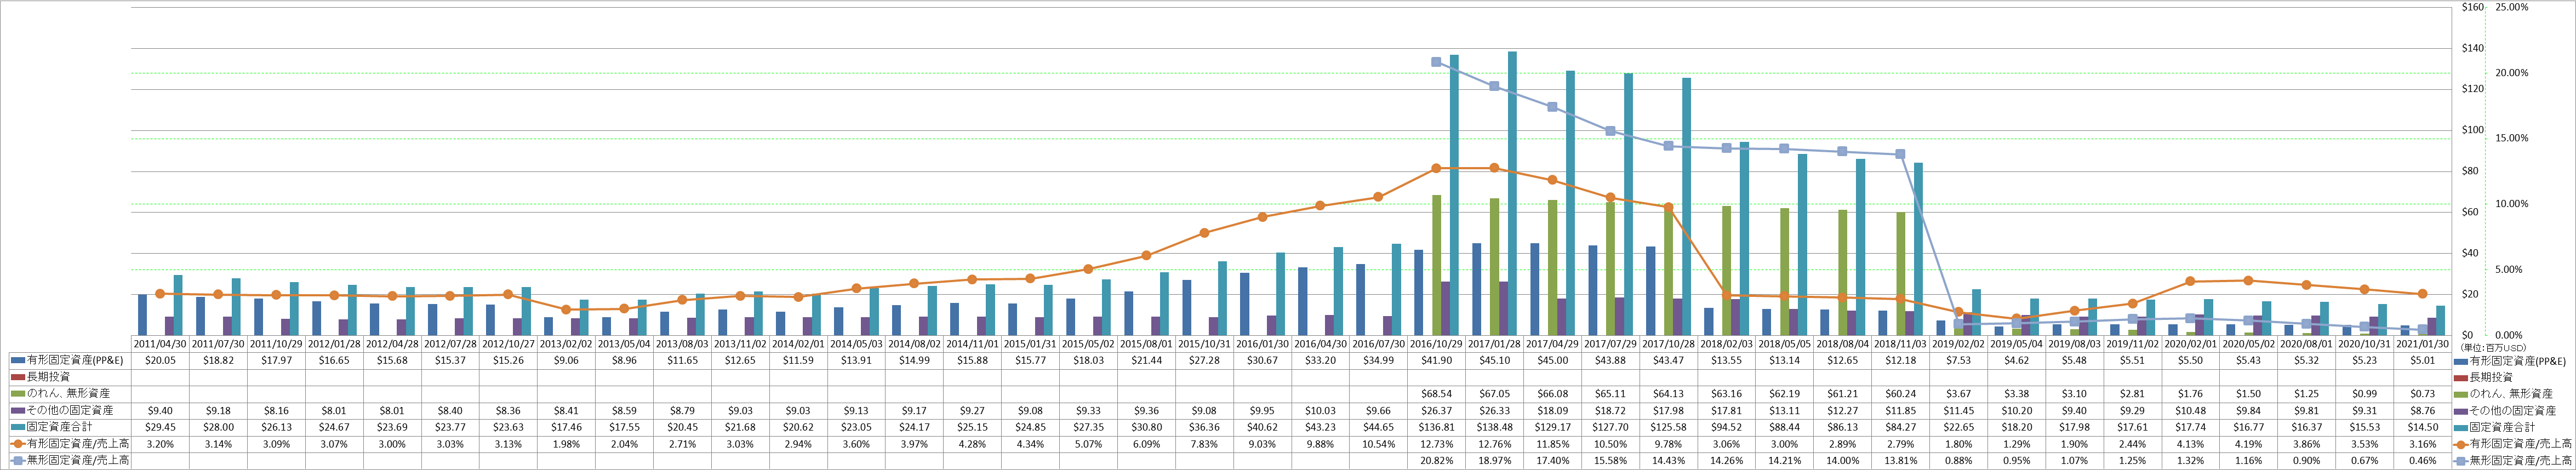
Task: Click the $136.81 total cell
Action: coord(1436,427)
